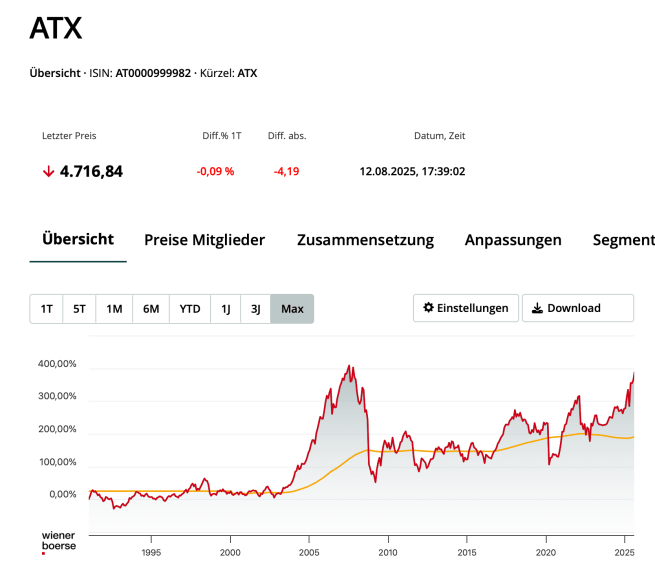Switch chart to 1M range

coord(114,309)
